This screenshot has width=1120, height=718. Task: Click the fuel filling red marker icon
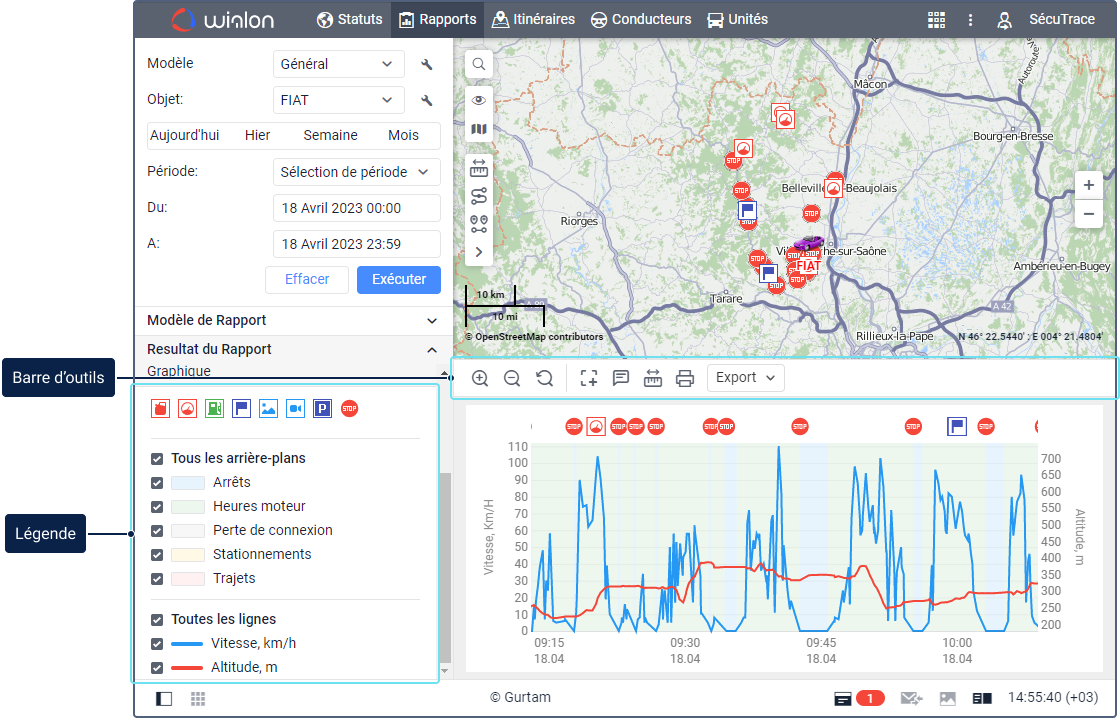[x=161, y=409]
